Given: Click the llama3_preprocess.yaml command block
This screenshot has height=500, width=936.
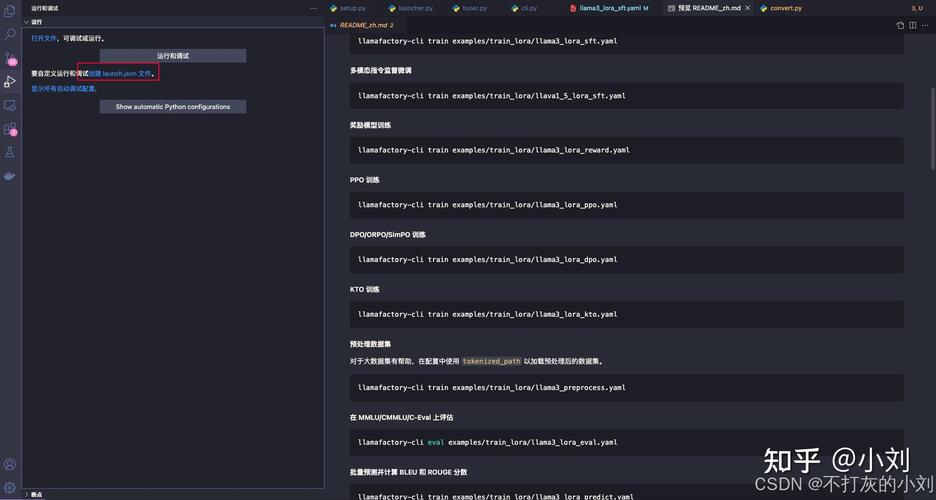Looking at the screenshot, I should click(x=626, y=388).
